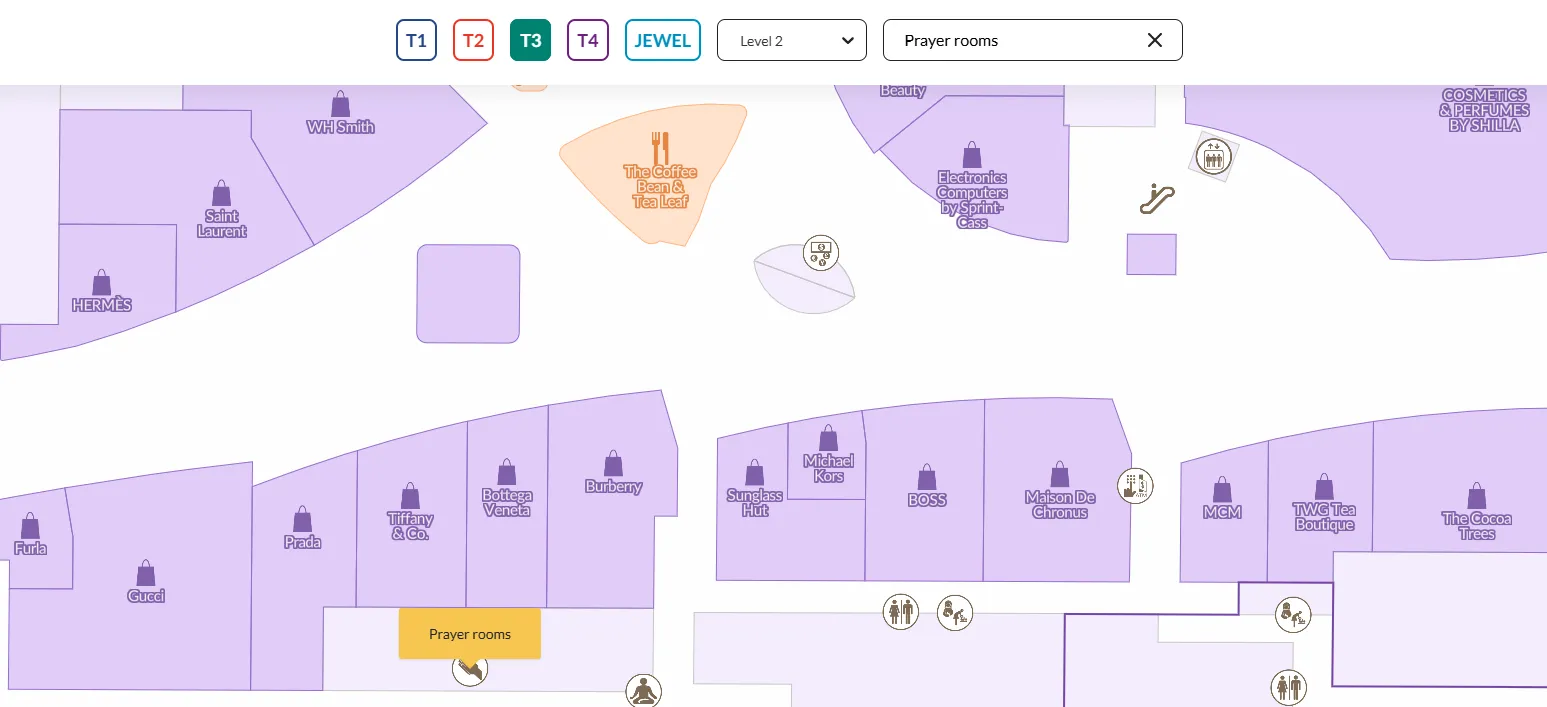Select the BOSS shop bag icon

[x=927, y=477]
